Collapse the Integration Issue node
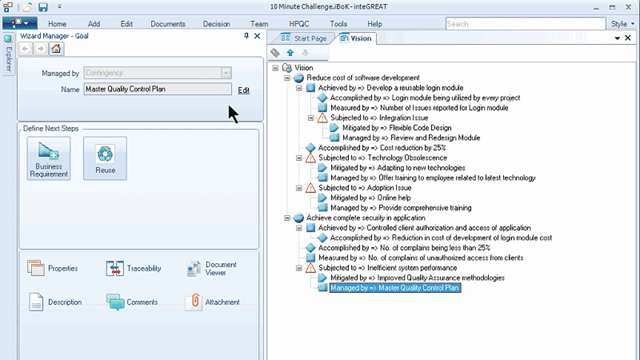This screenshot has height=360, width=640. click(x=311, y=118)
